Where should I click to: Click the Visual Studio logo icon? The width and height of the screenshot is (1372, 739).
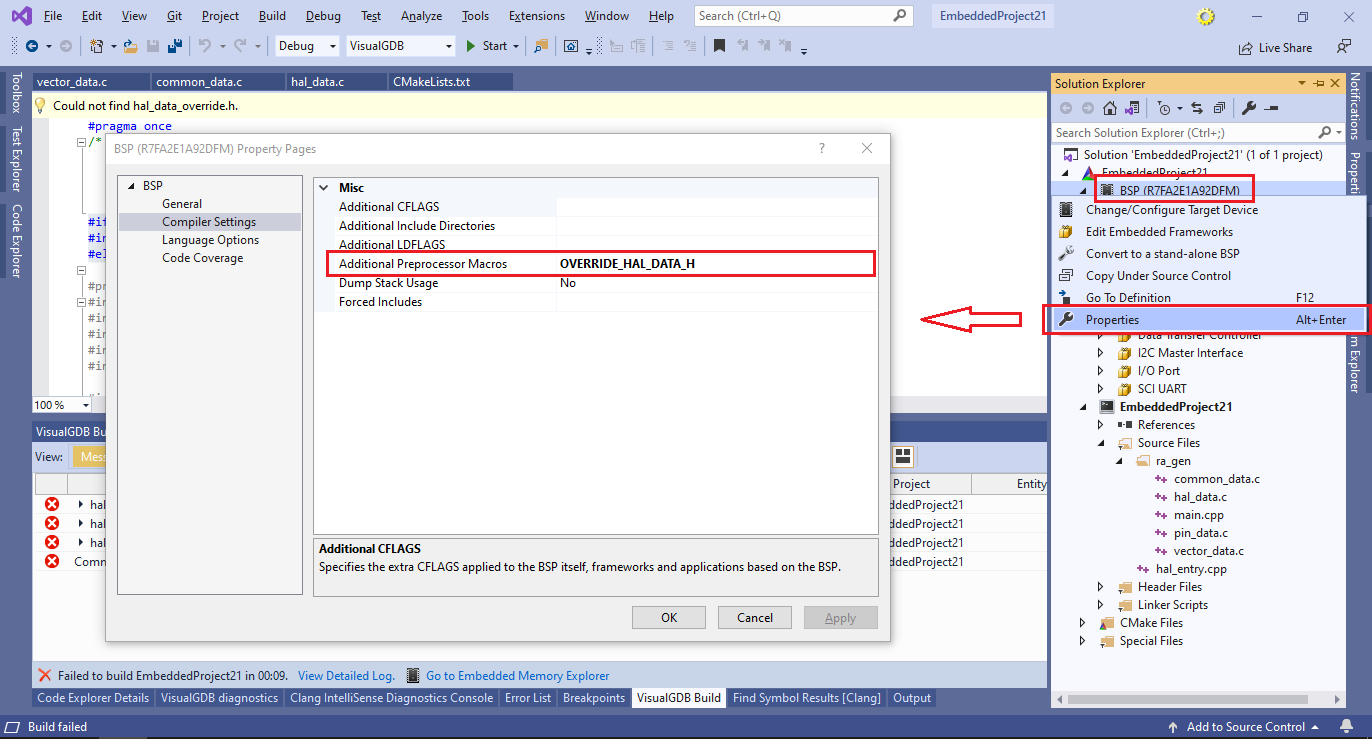19,16
